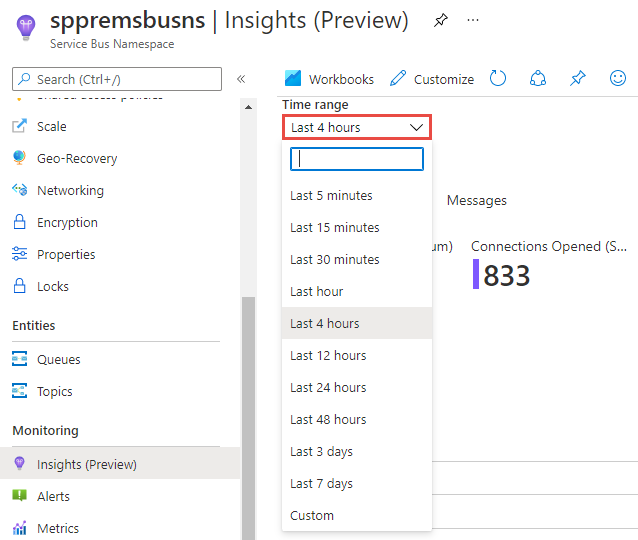Open Alerts in Monitoring section
This screenshot has width=638, height=540.
tap(53, 496)
